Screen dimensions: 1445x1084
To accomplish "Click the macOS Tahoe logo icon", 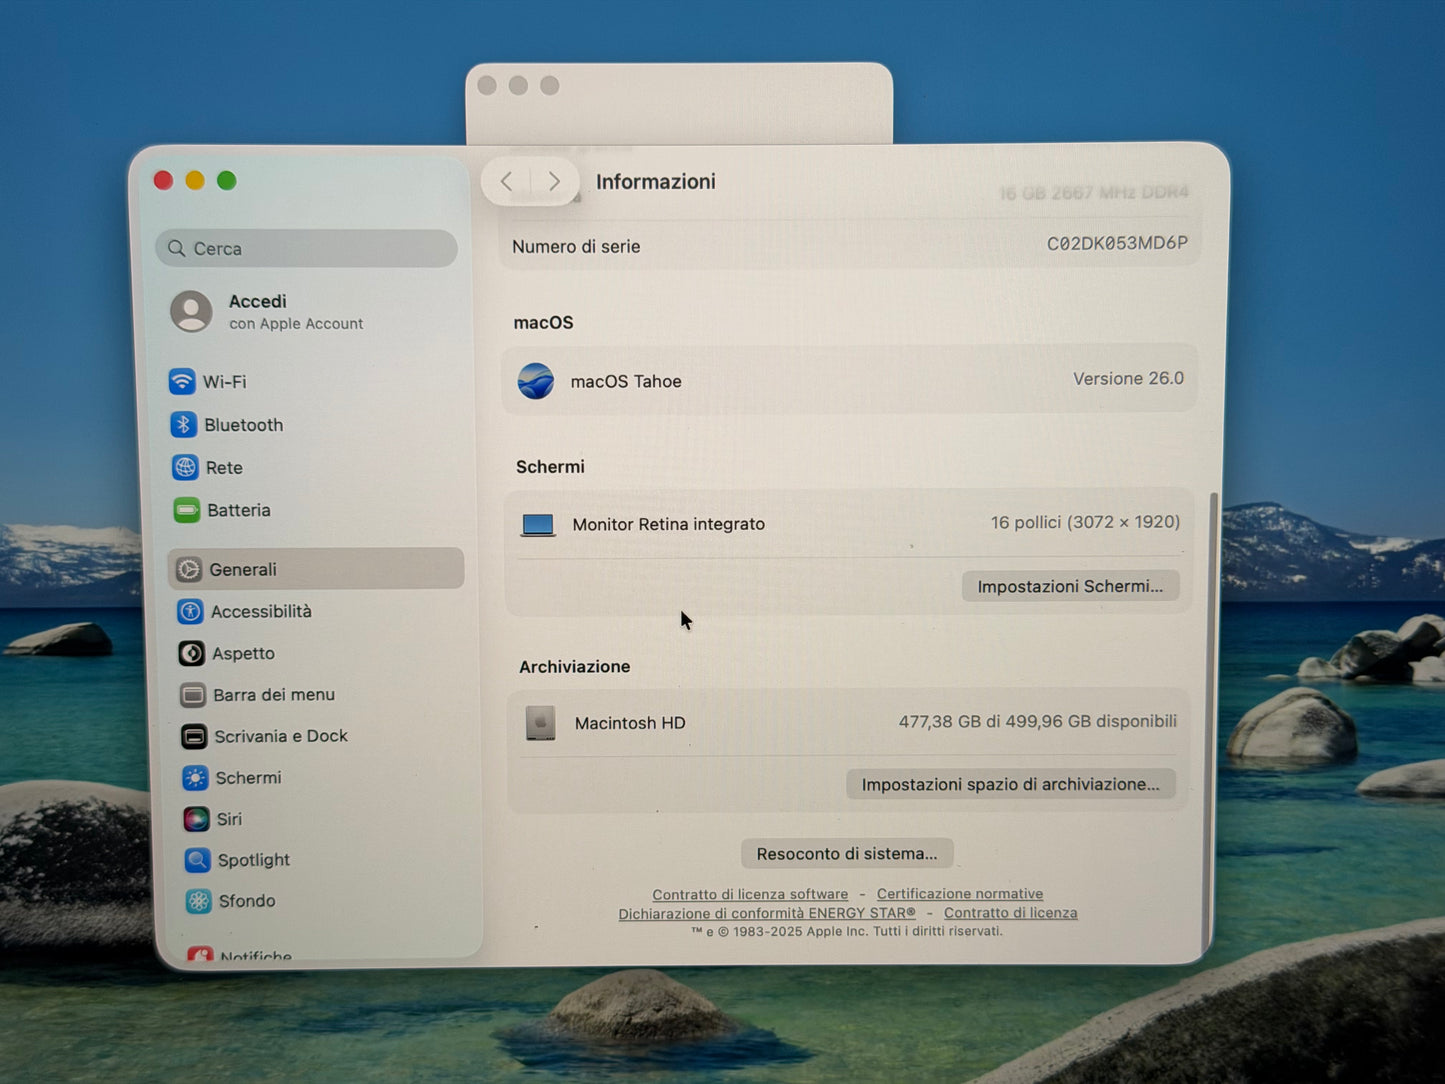I will 536,381.
